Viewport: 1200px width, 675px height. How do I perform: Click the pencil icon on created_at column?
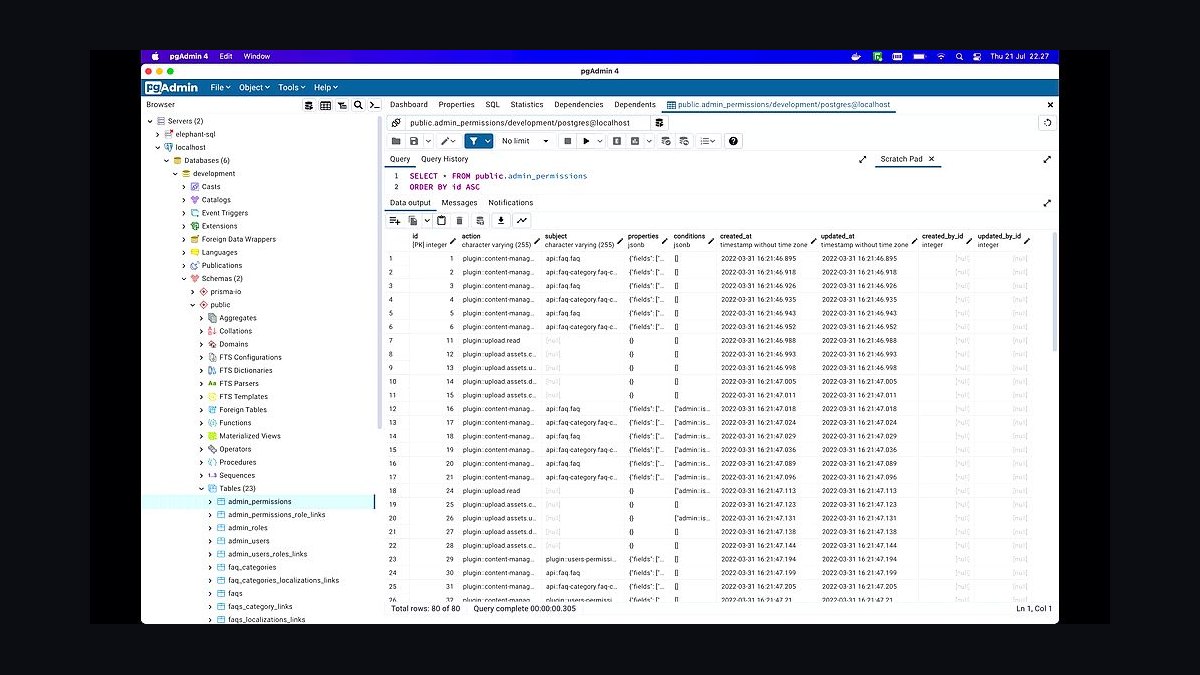point(813,241)
